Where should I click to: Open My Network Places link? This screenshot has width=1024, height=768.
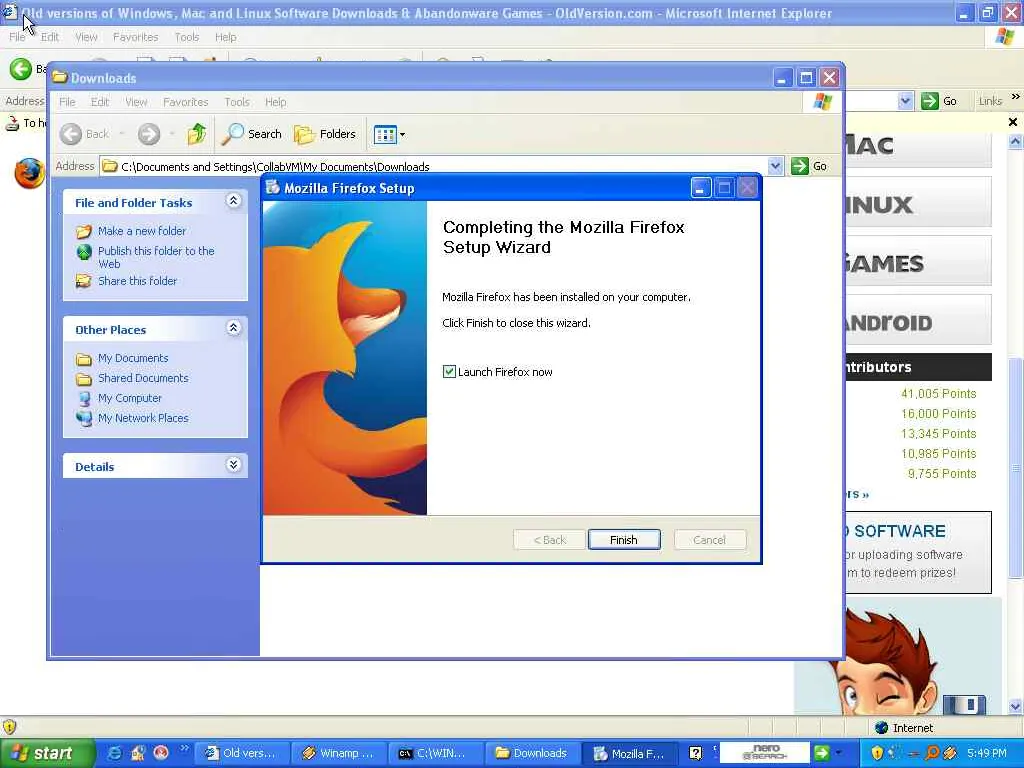(x=143, y=418)
